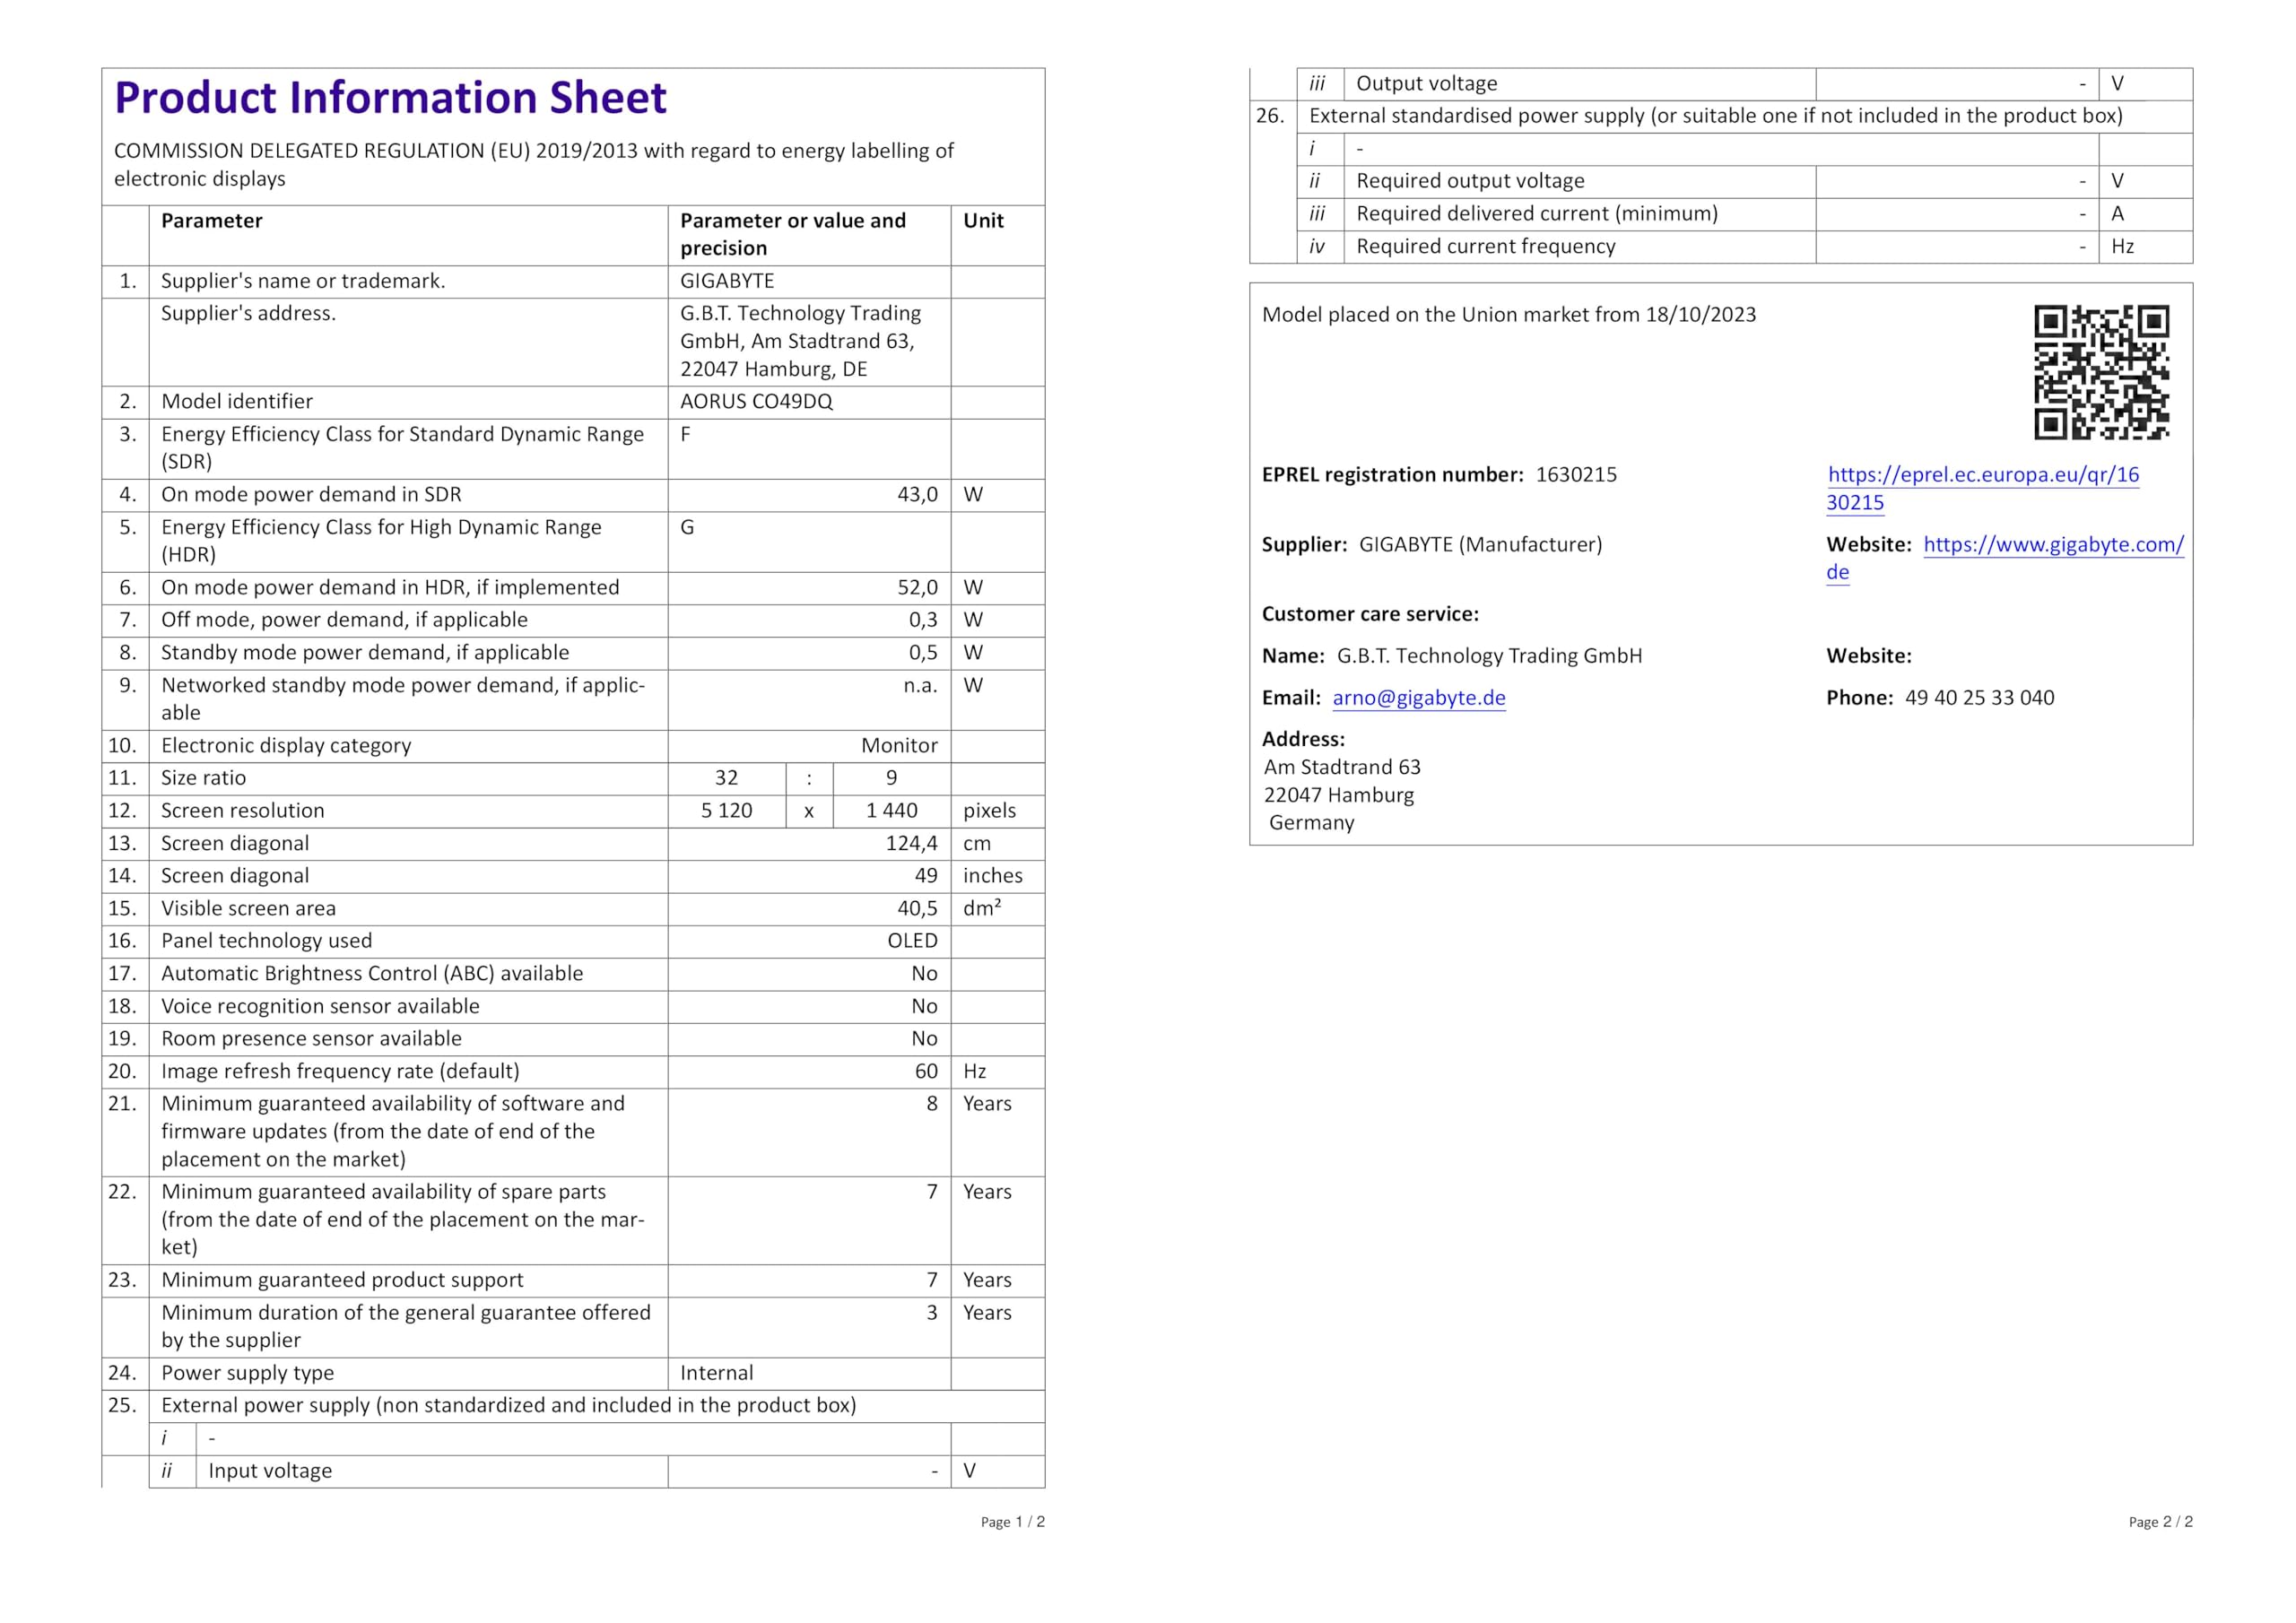Screen dimensions: 2296x1623
Task: Click the EPREL QR code image
Action: click(2101, 372)
